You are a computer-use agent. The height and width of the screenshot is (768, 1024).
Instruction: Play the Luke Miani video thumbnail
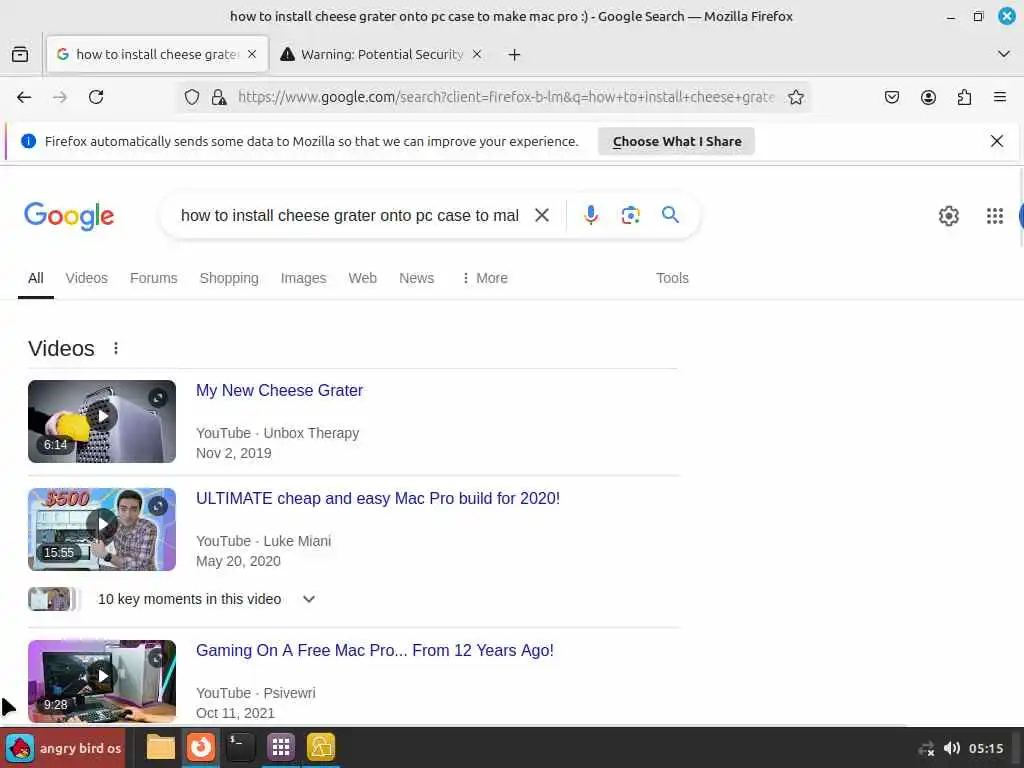(102, 530)
